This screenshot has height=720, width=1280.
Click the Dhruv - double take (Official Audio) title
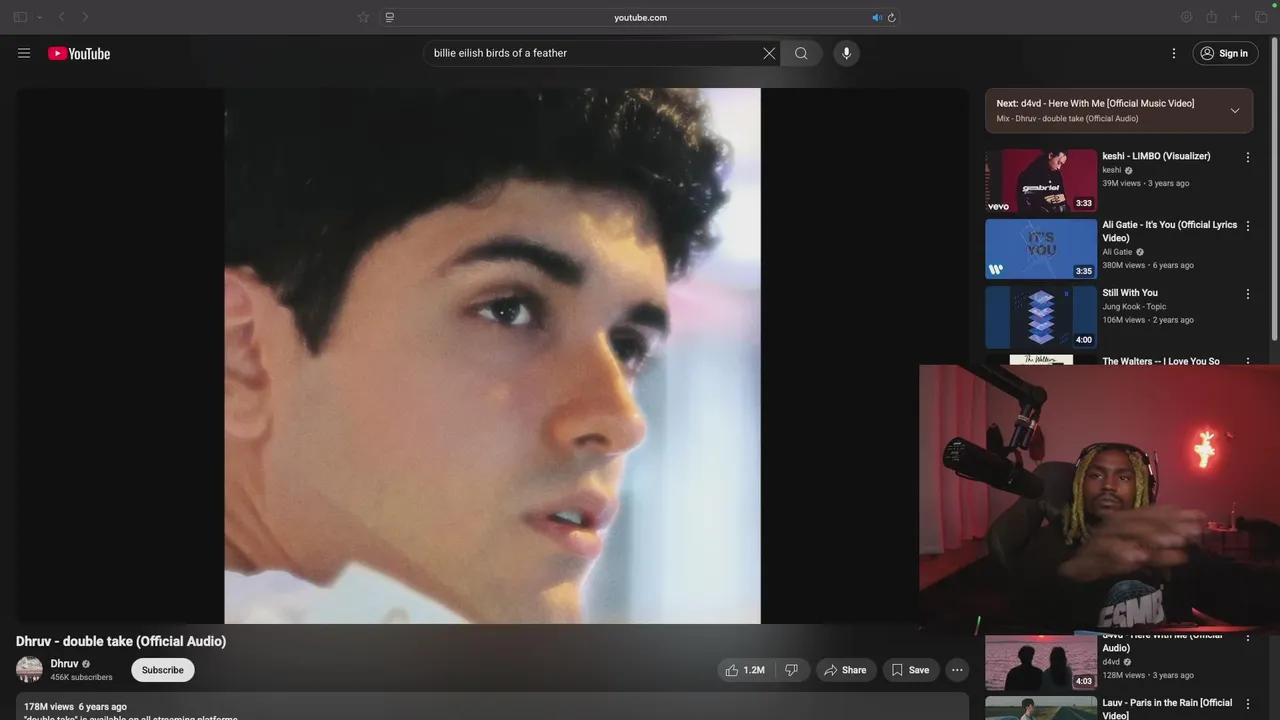pyautogui.click(x=121, y=641)
